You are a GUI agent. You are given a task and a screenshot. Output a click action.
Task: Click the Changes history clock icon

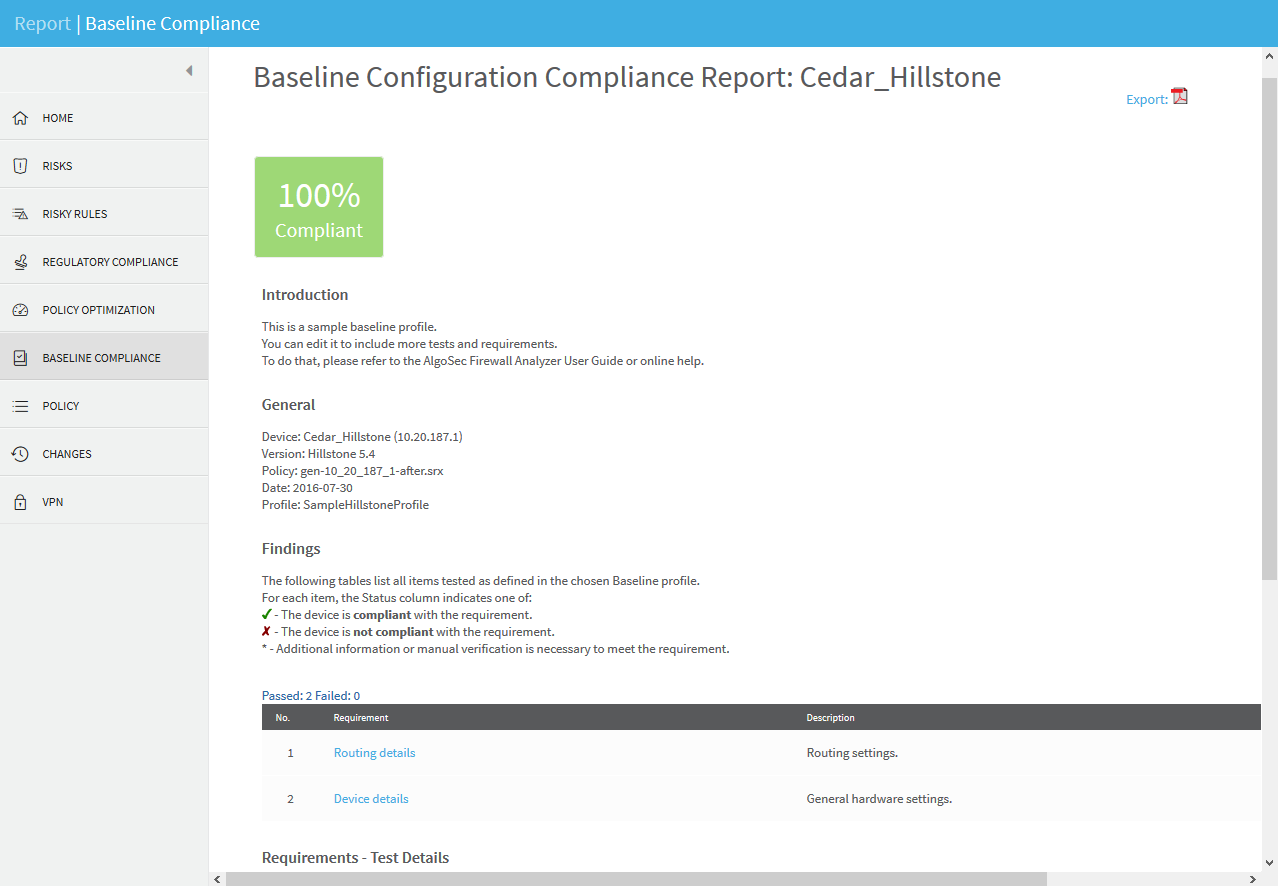click(20, 454)
